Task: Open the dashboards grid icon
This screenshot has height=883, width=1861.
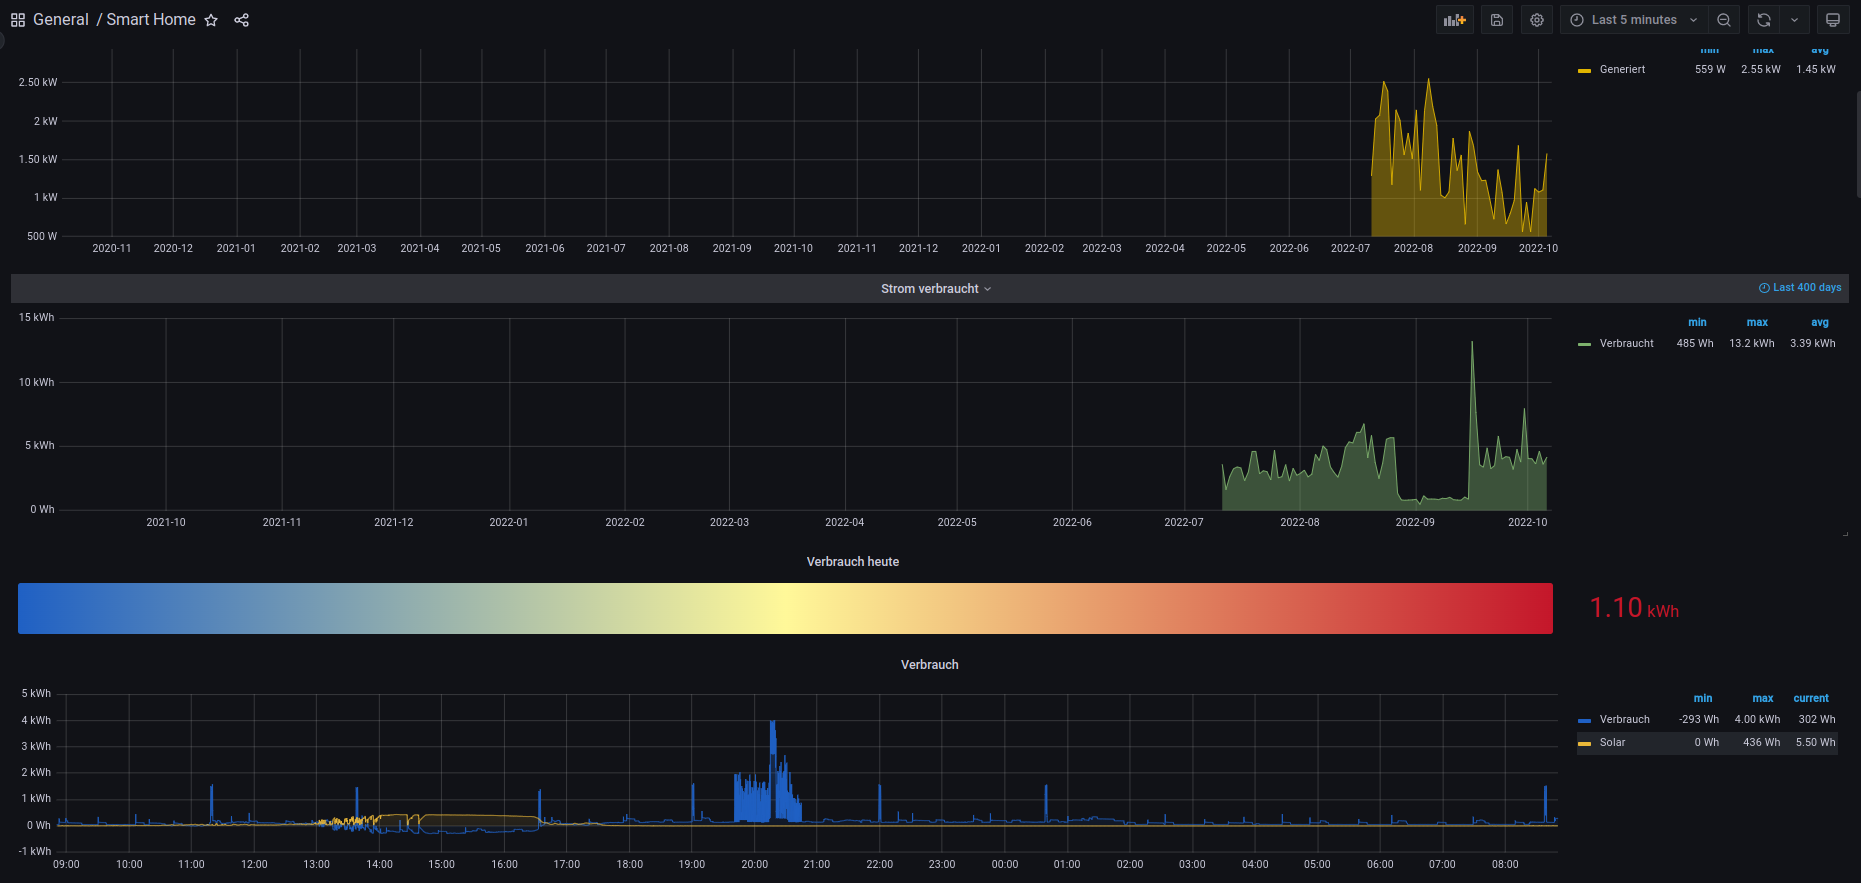Action: (18, 20)
